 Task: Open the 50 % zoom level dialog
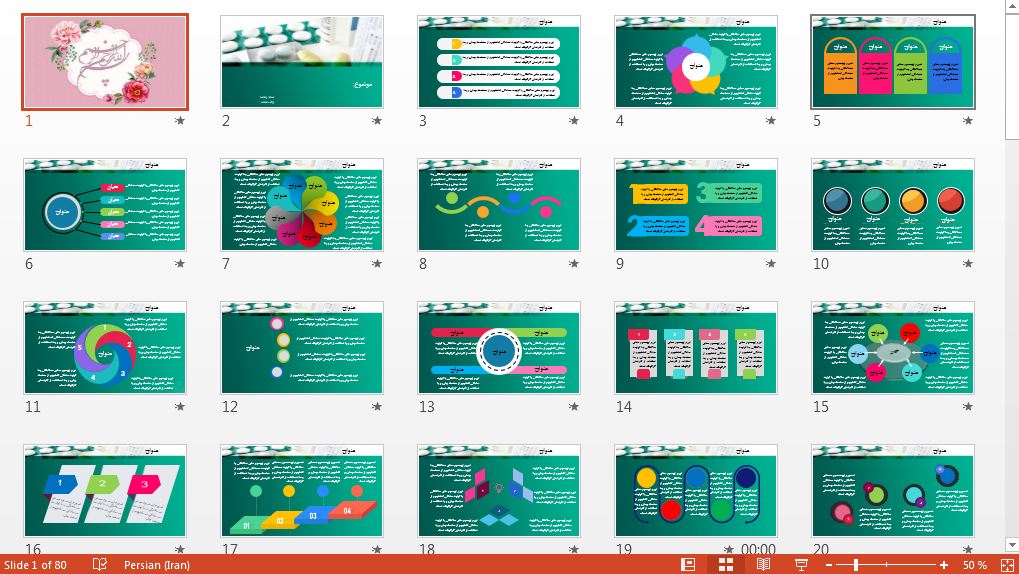tap(974, 565)
